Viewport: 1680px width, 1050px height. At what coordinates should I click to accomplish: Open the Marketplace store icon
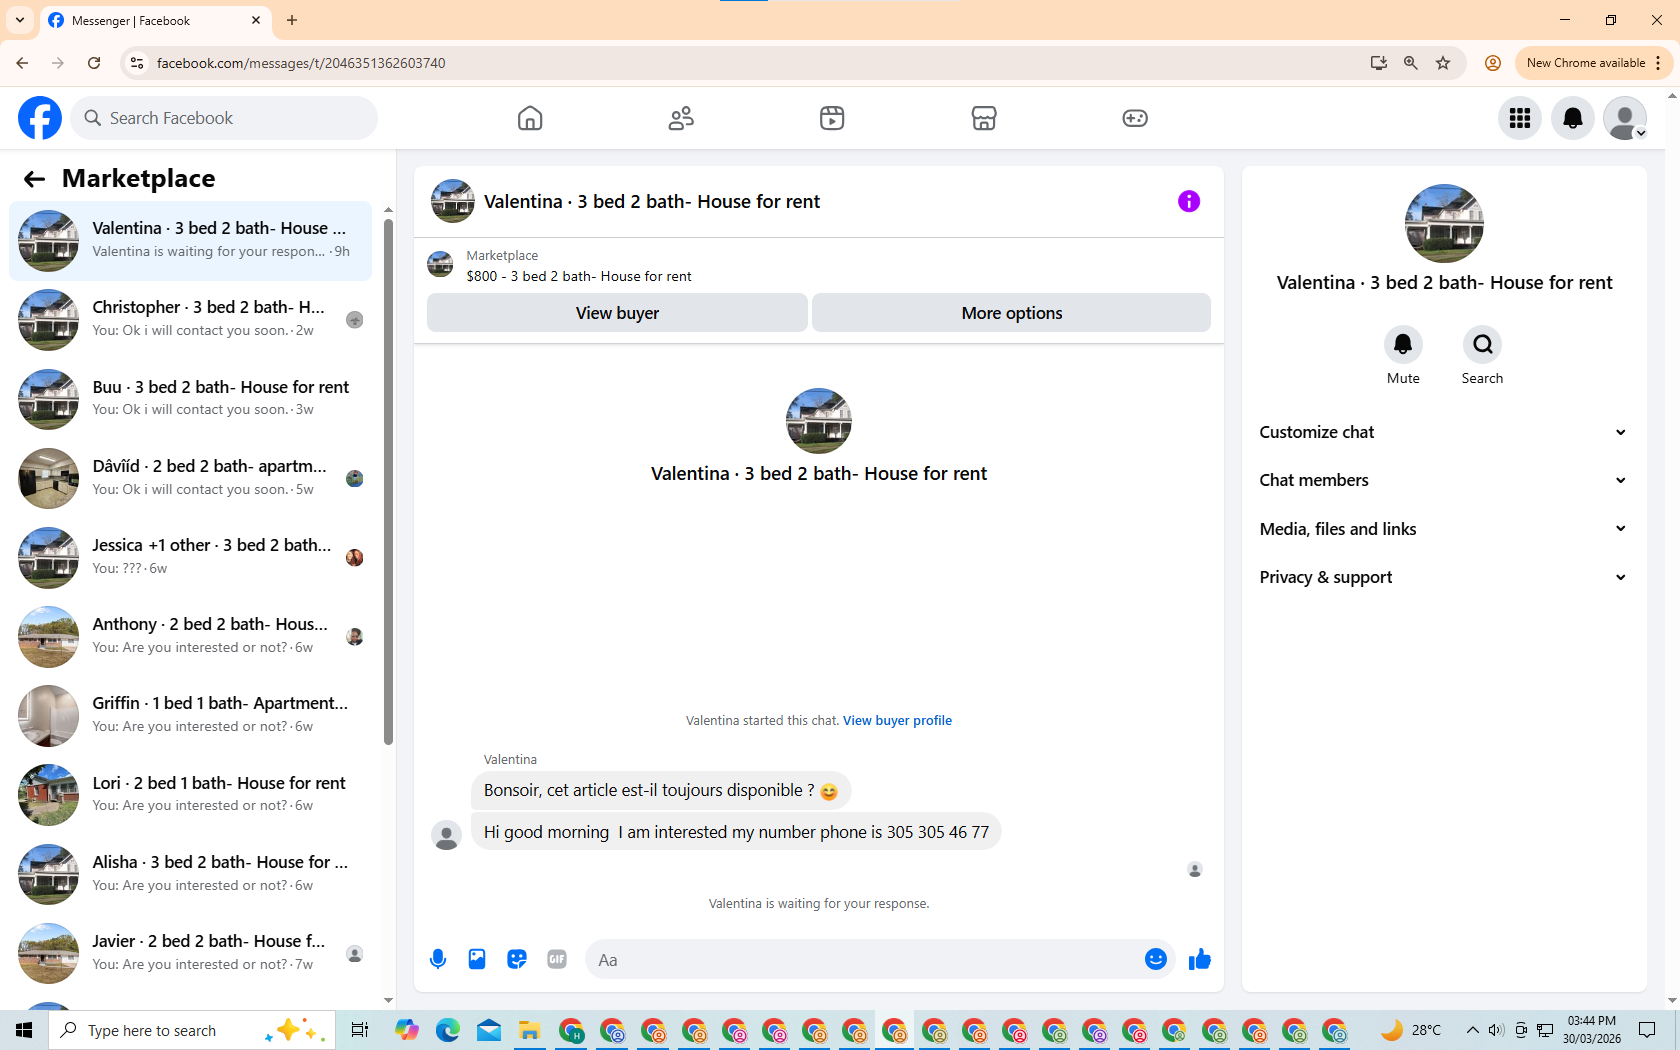point(984,118)
